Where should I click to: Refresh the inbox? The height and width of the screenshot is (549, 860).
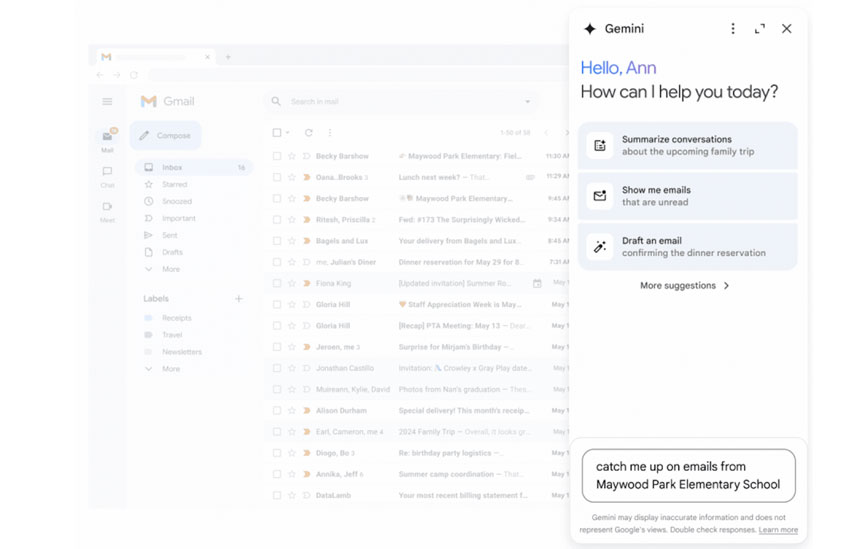pos(309,133)
